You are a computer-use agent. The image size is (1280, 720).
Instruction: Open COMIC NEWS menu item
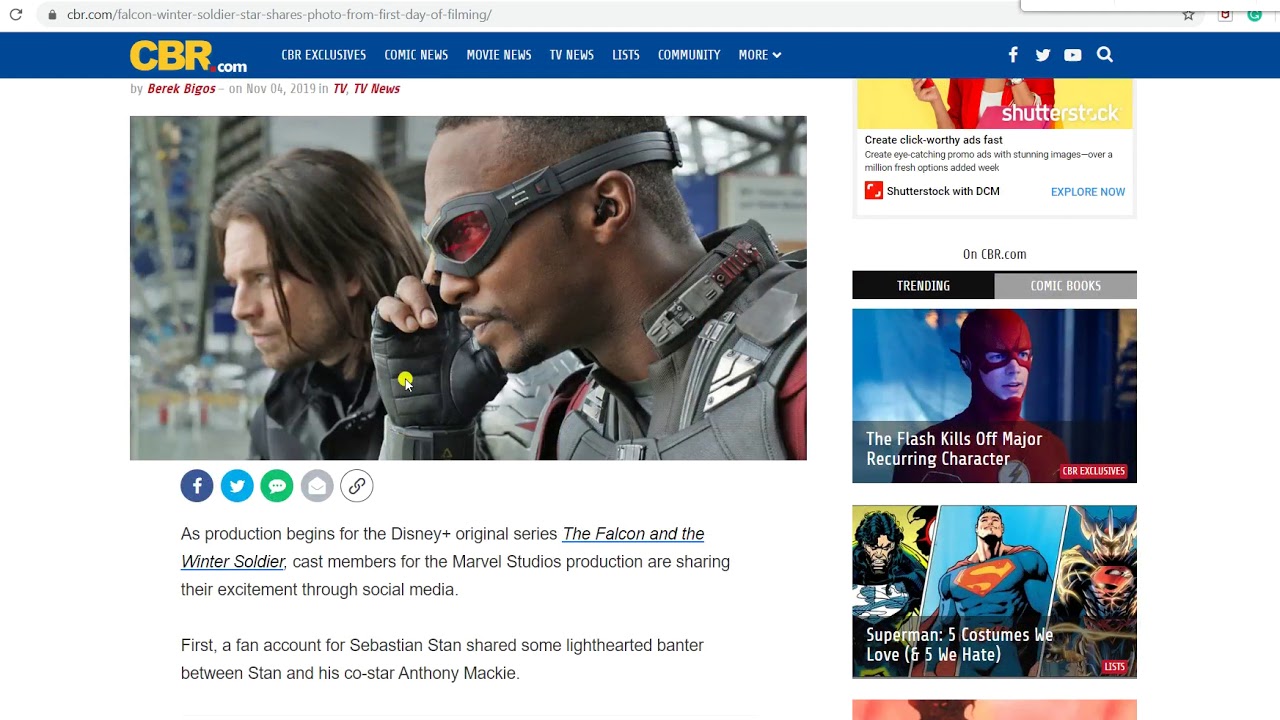pos(416,55)
